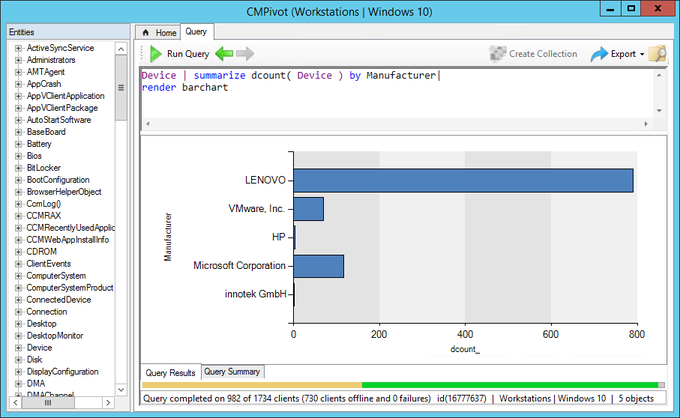
Task: Expand the AutoStartSoftware entity node
Action: click(x=18, y=120)
